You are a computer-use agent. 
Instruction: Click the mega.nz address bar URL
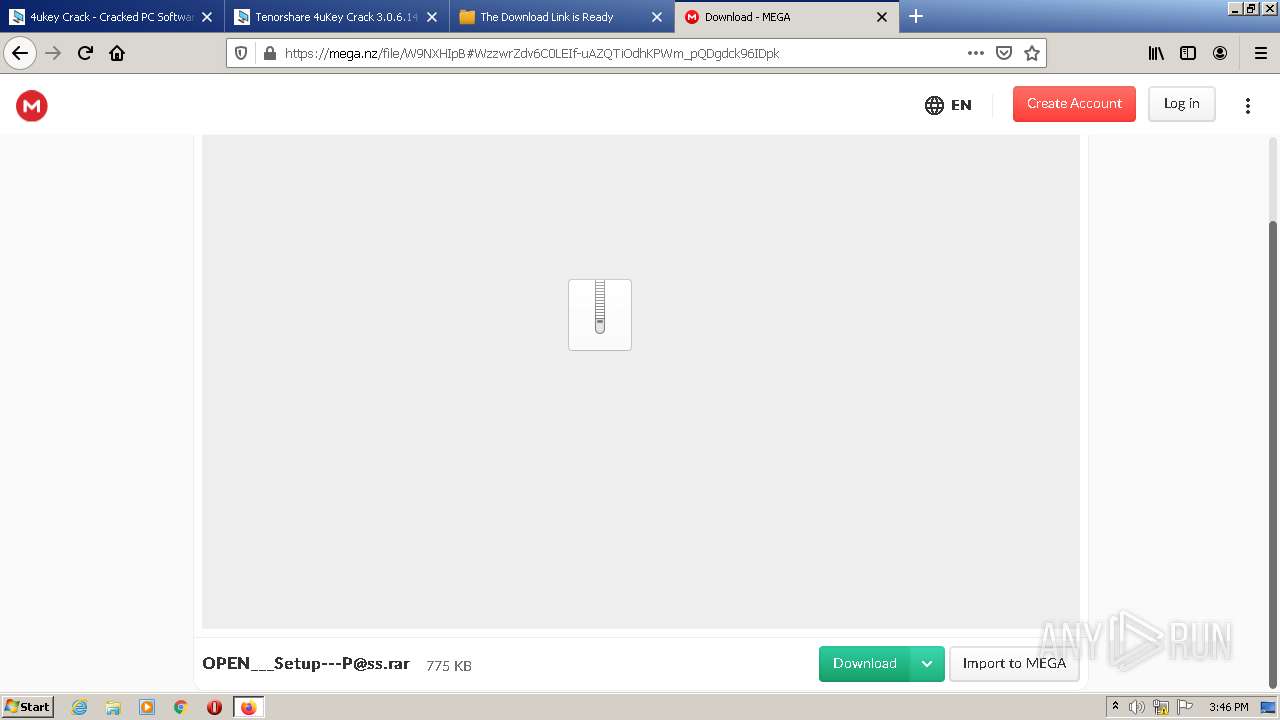pyautogui.click(x=532, y=53)
